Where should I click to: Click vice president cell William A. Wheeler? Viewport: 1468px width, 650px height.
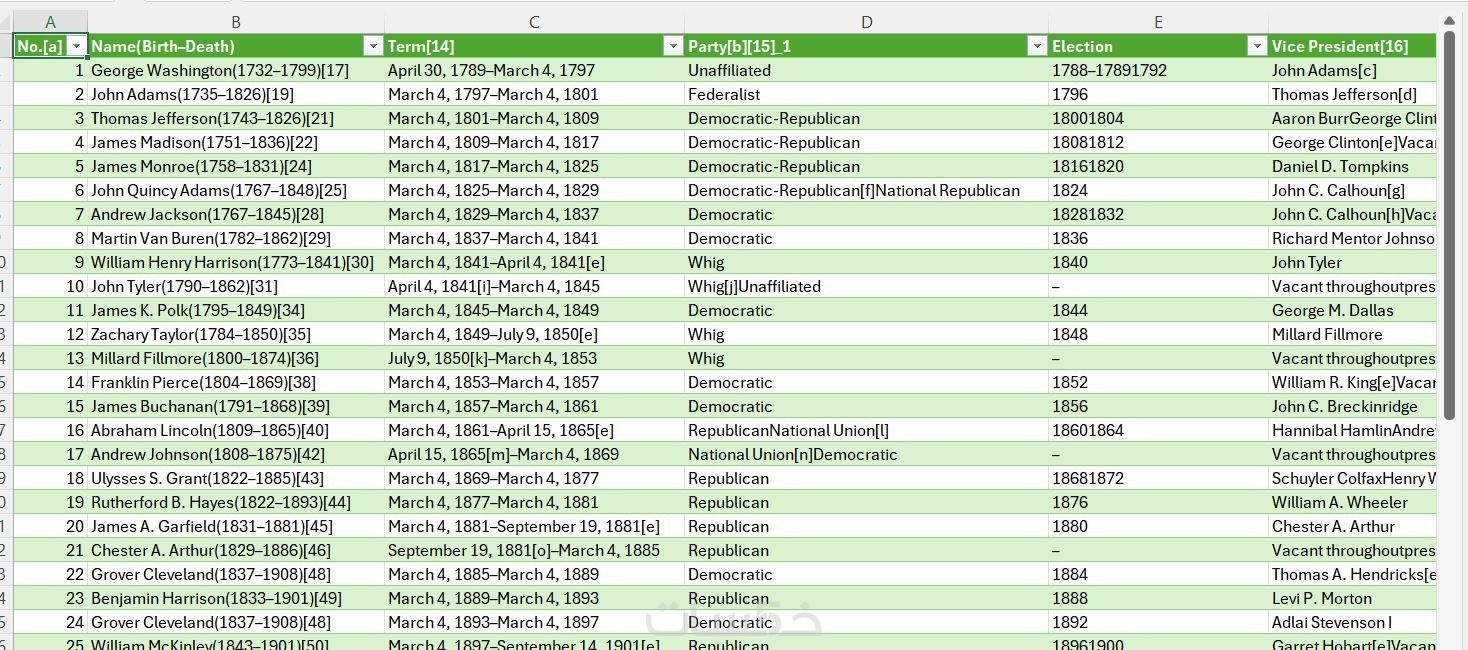point(1352,502)
